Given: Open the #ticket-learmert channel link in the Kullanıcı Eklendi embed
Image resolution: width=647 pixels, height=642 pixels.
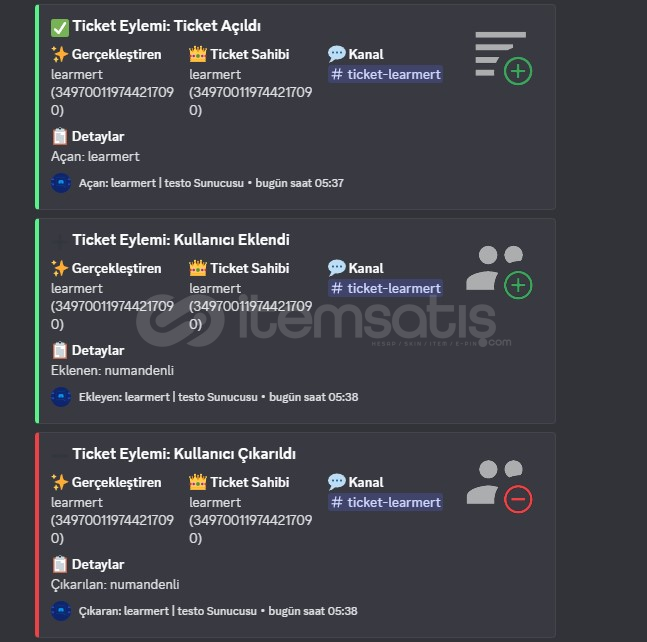Looking at the screenshot, I should tap(385, 288).
